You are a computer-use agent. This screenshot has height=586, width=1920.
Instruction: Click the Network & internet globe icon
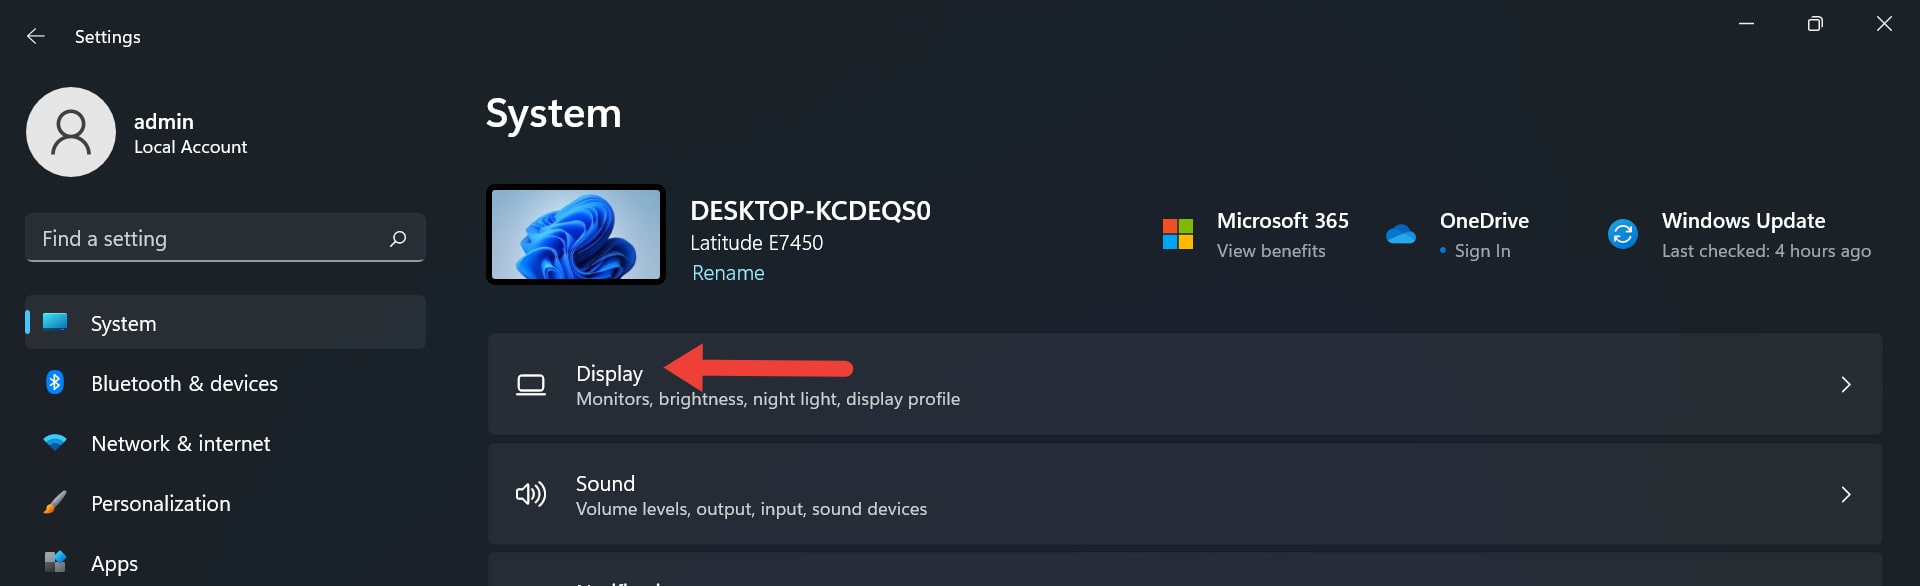tap(55, 443)
